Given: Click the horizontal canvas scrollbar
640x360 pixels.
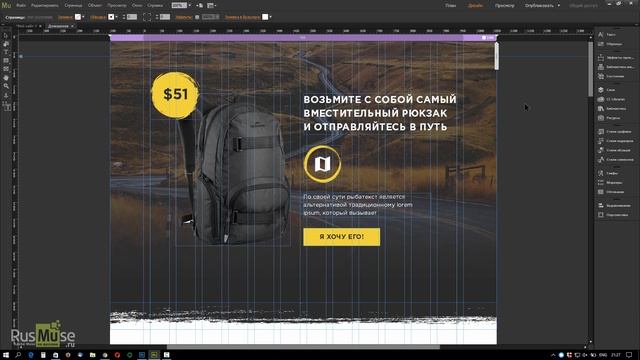Looking at the screenshot, I should click(x=303, y=347).
